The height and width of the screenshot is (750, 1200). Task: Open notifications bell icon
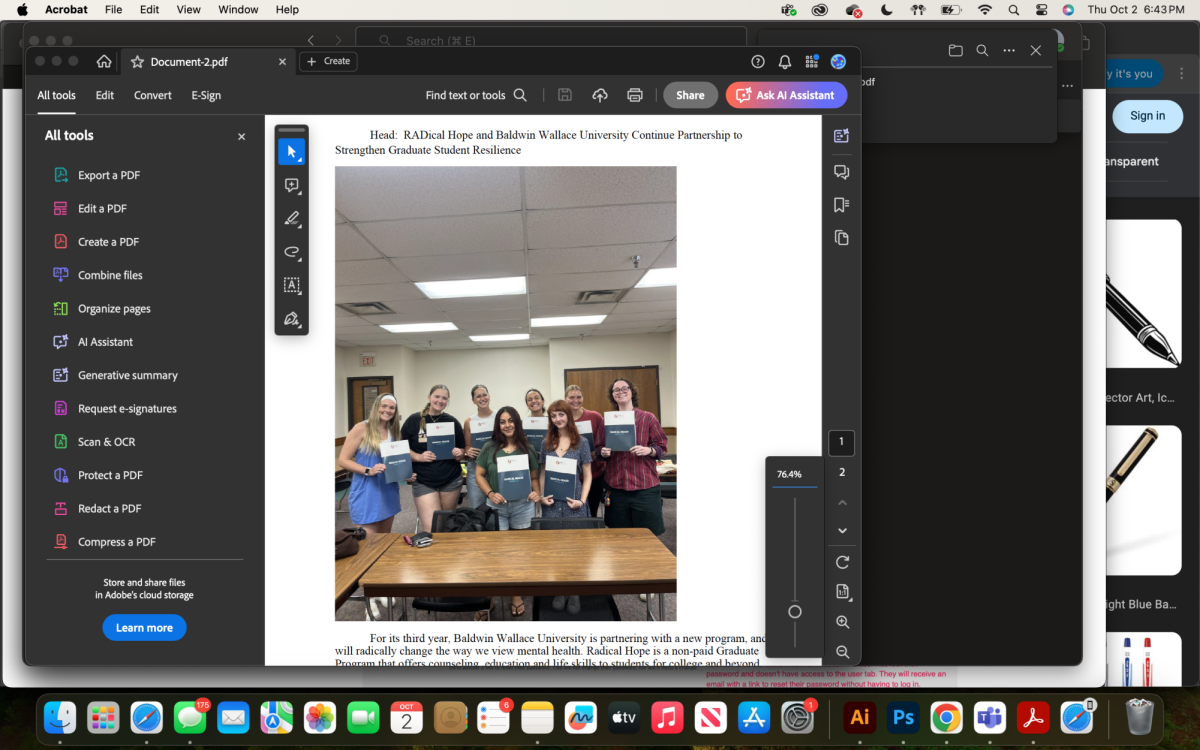[785, 62]
